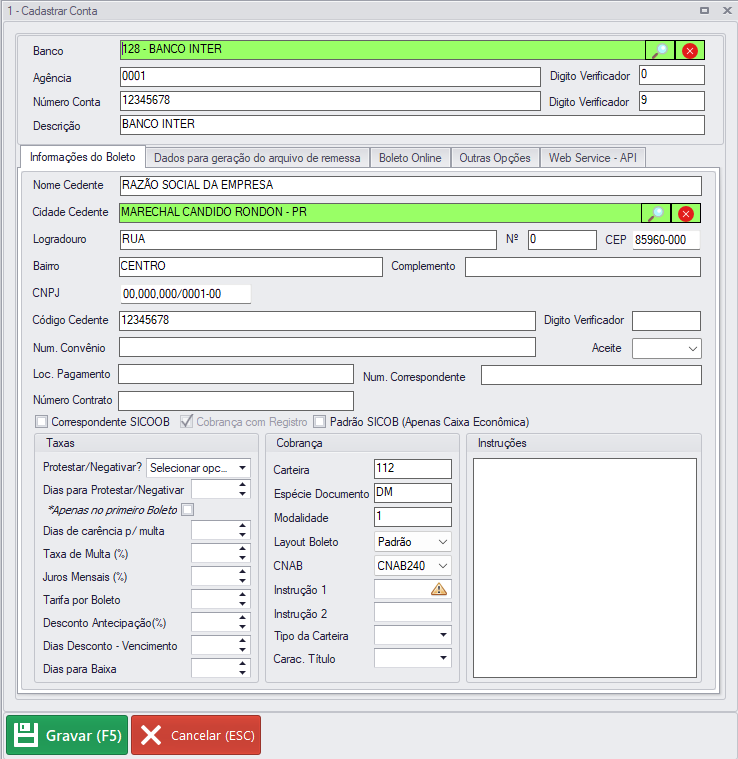Clear the Banco field with red X
Viewport: 738px width, 759px height.
(x=690, y=50)
